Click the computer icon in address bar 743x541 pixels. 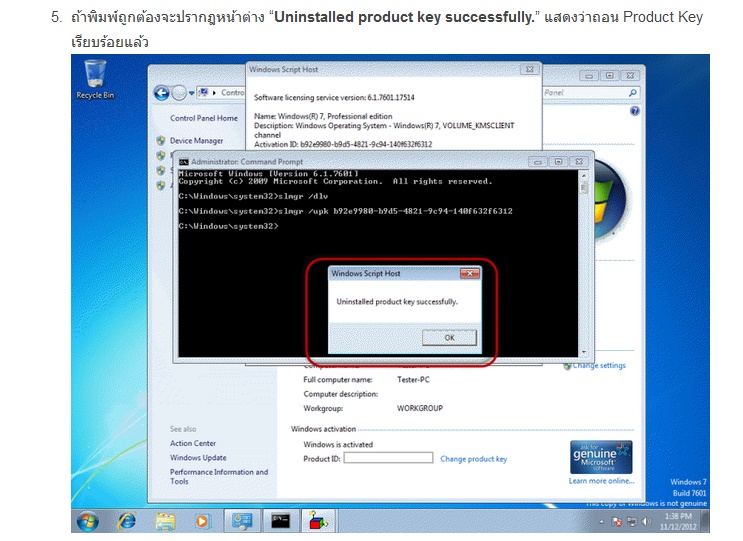coord(203,92)
